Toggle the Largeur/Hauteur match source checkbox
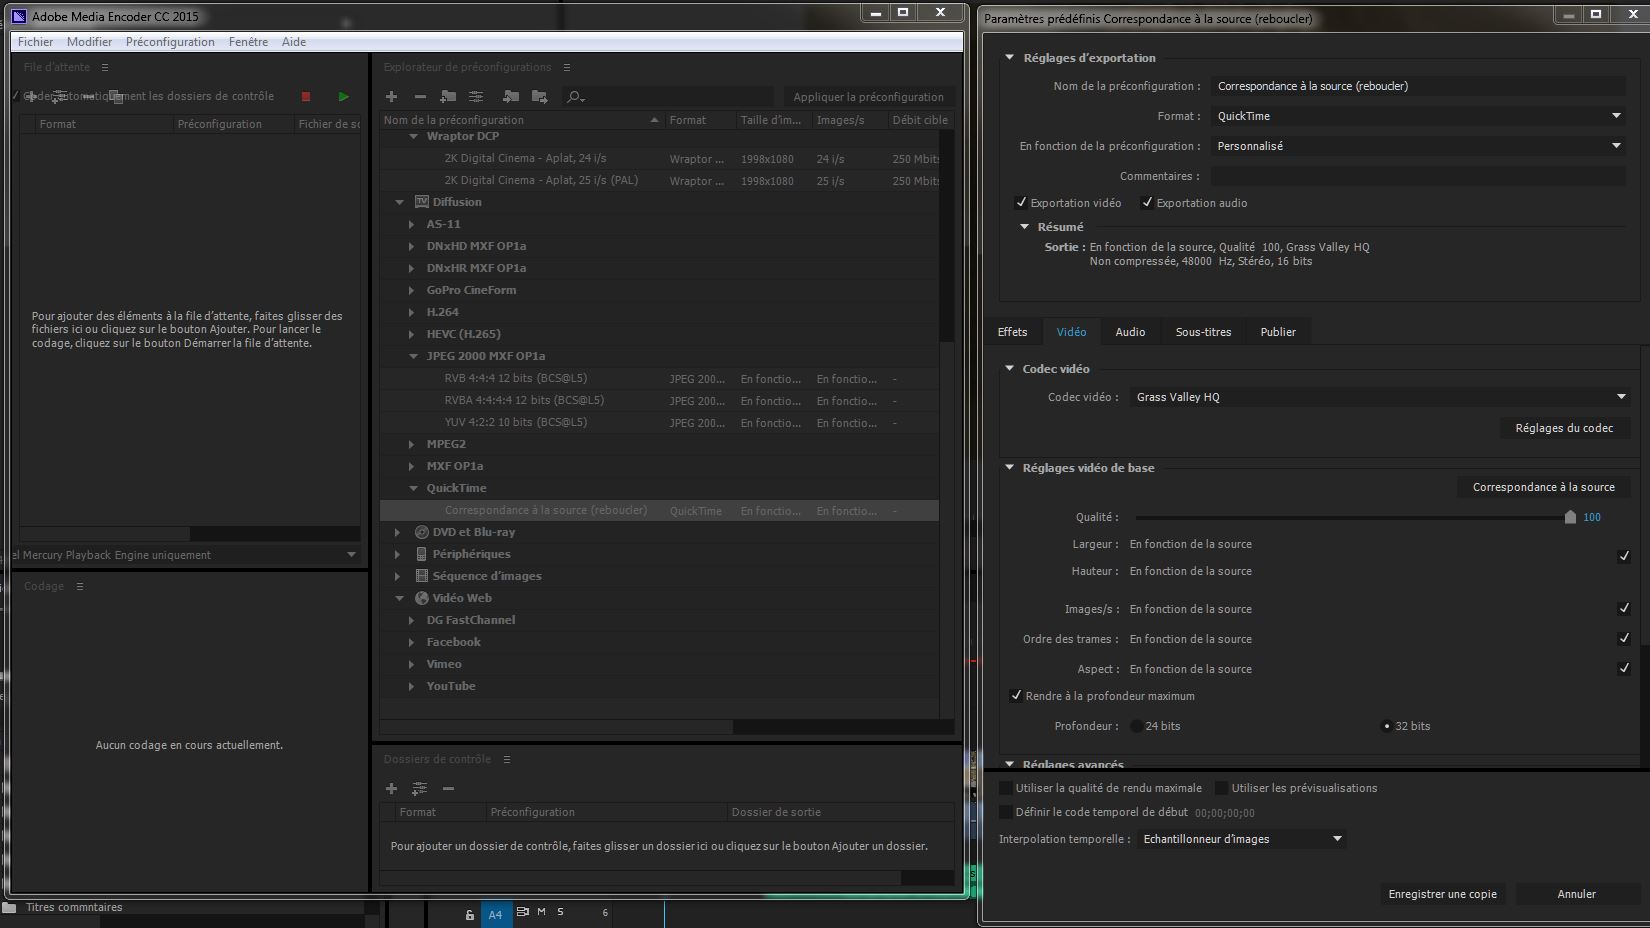Screen dimensions: 1650x928 [x=1624, y=556]
